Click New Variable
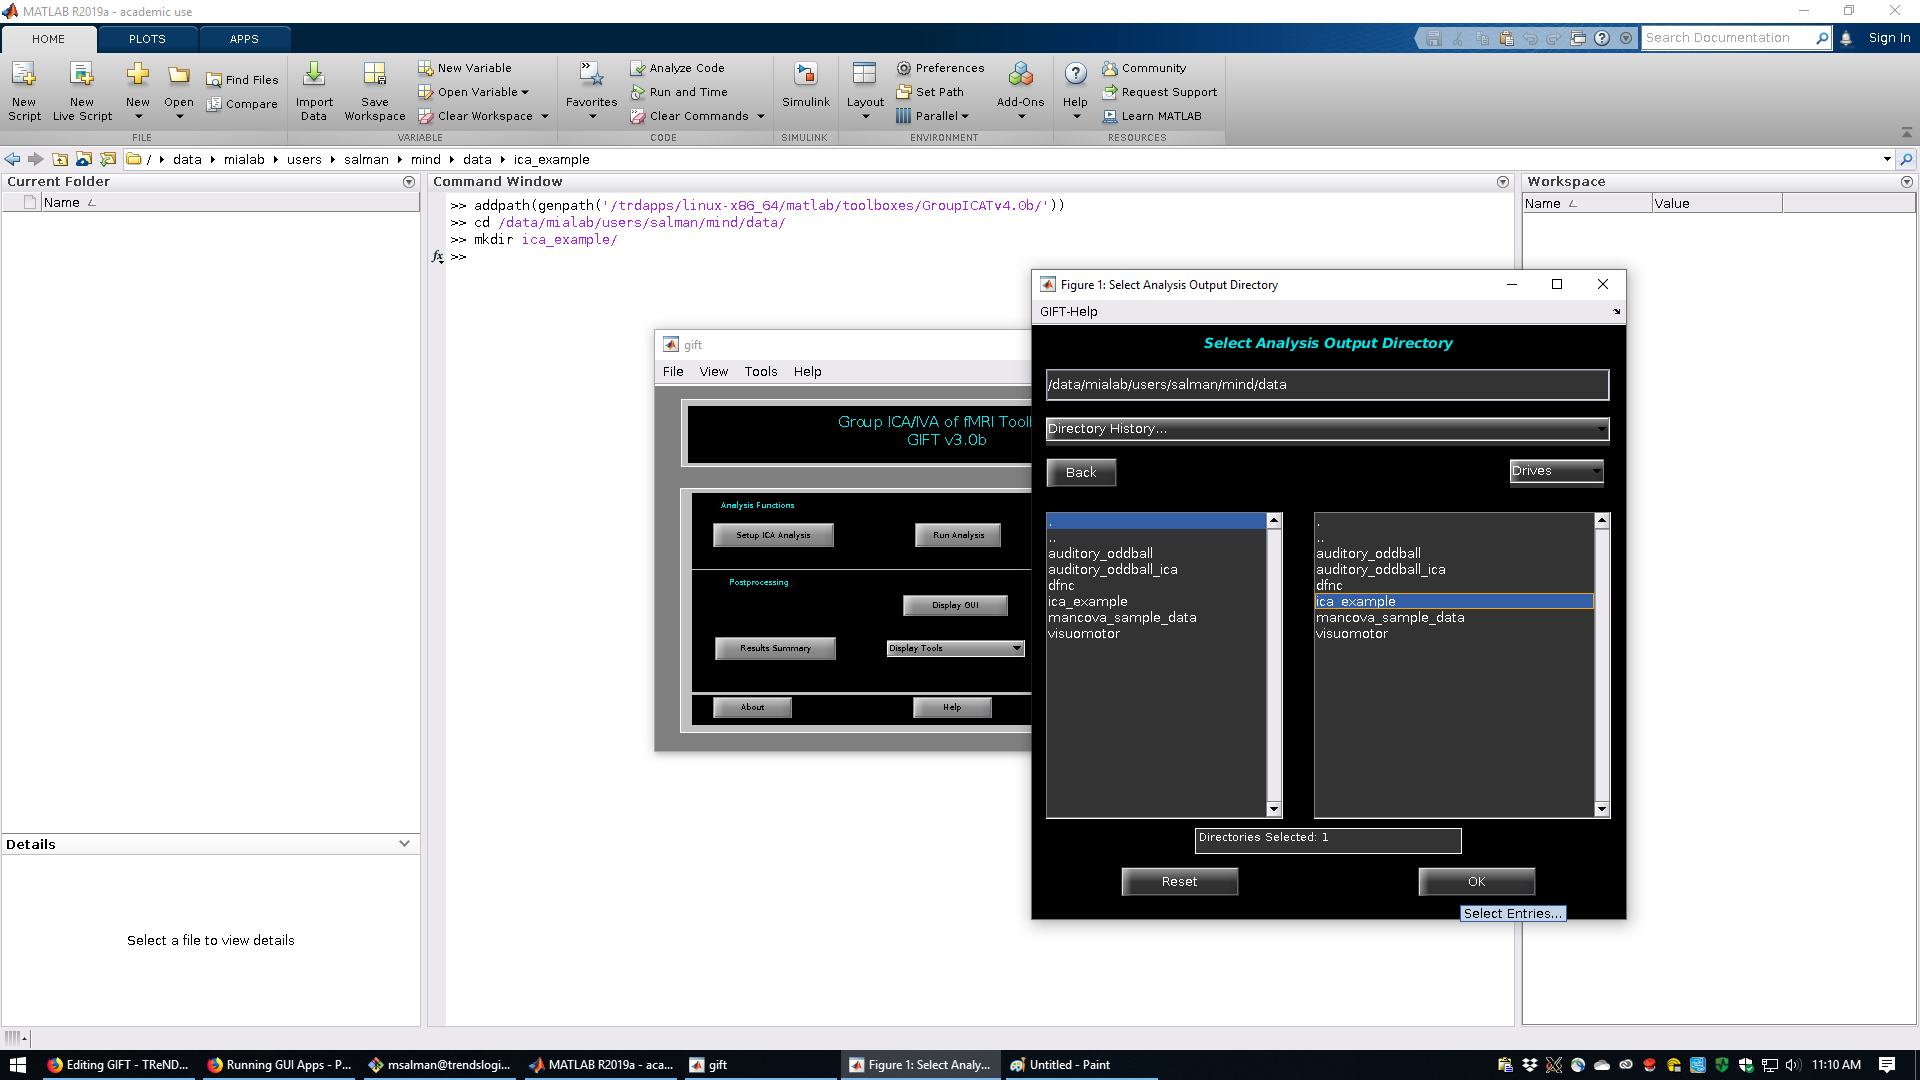This screenshot has width=1920, height=1080. pyautogui.click(x=465, y=68)
